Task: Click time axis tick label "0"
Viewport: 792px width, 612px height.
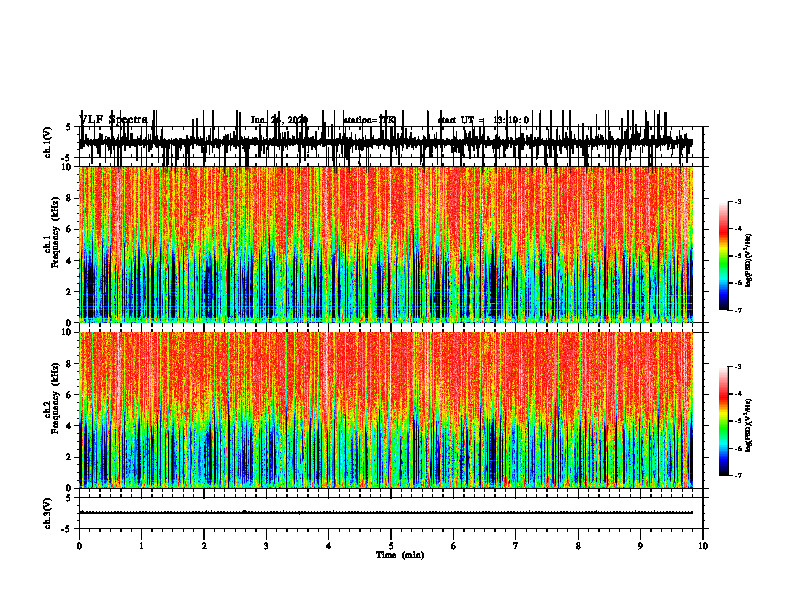Action: point(79,546)
